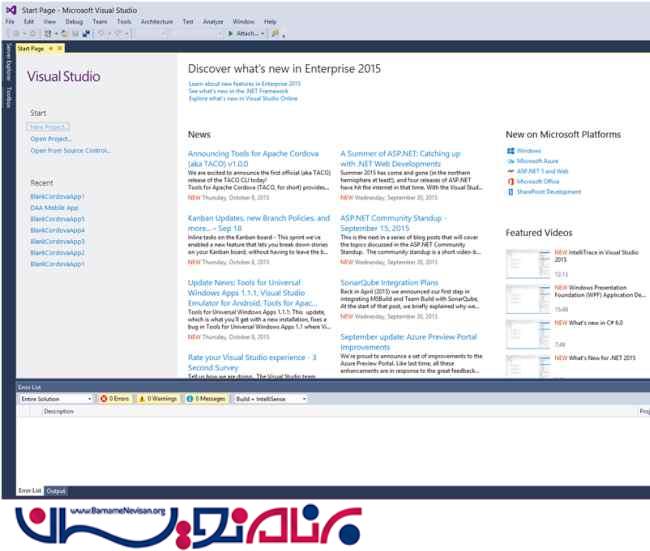
Task: Click the Microsoft Office icon
Action: [511, 182]
